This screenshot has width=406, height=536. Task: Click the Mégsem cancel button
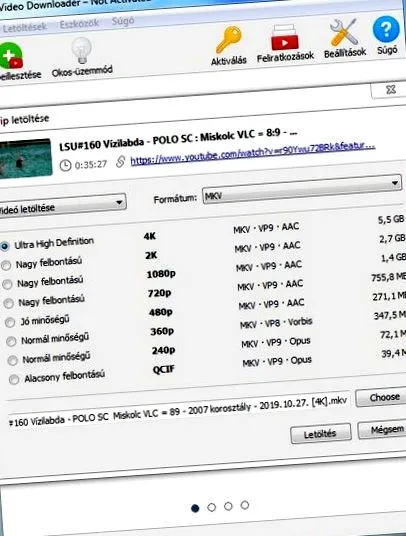(383, 430)
